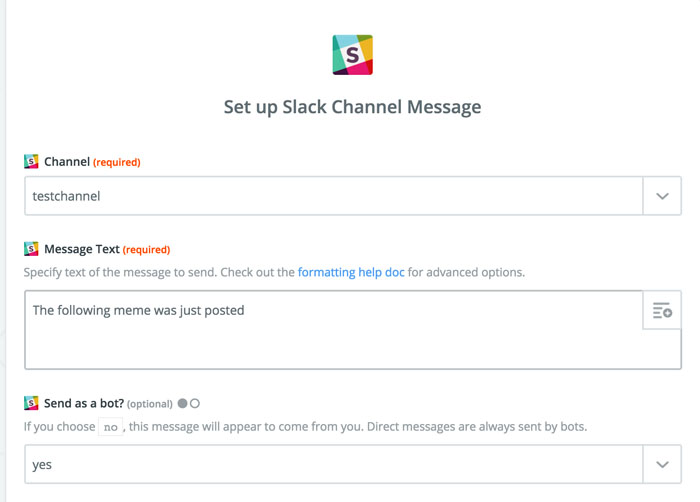Open the yes selection field
Viewport: 700px width, 502px height.
click(x=332, y=464)
